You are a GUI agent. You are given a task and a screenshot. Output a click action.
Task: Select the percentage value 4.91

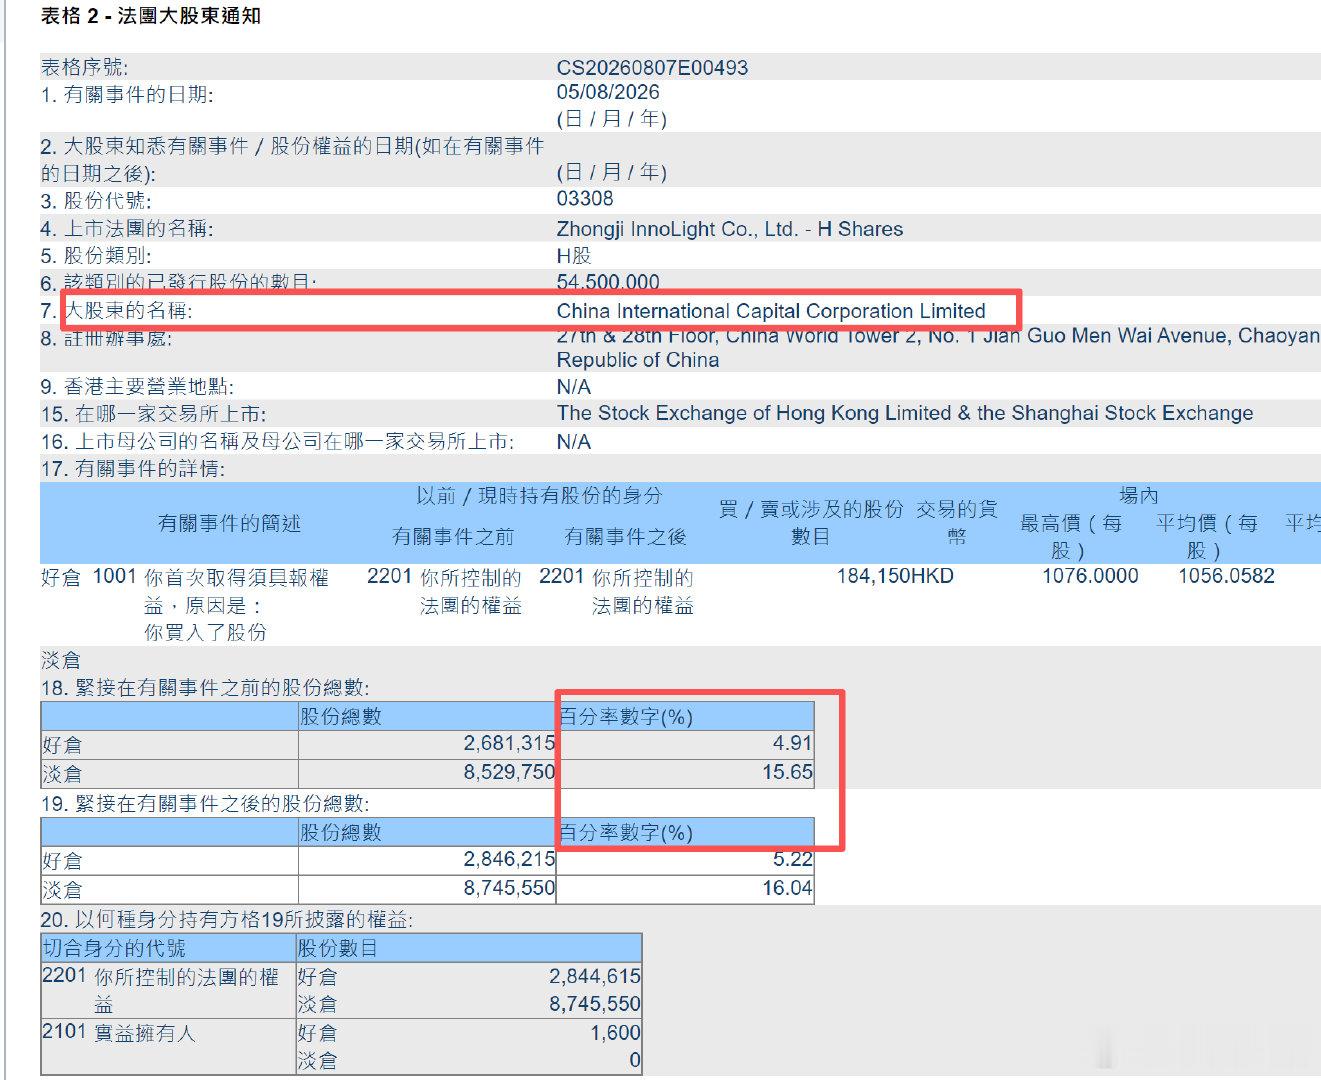[x=792, y=744]
